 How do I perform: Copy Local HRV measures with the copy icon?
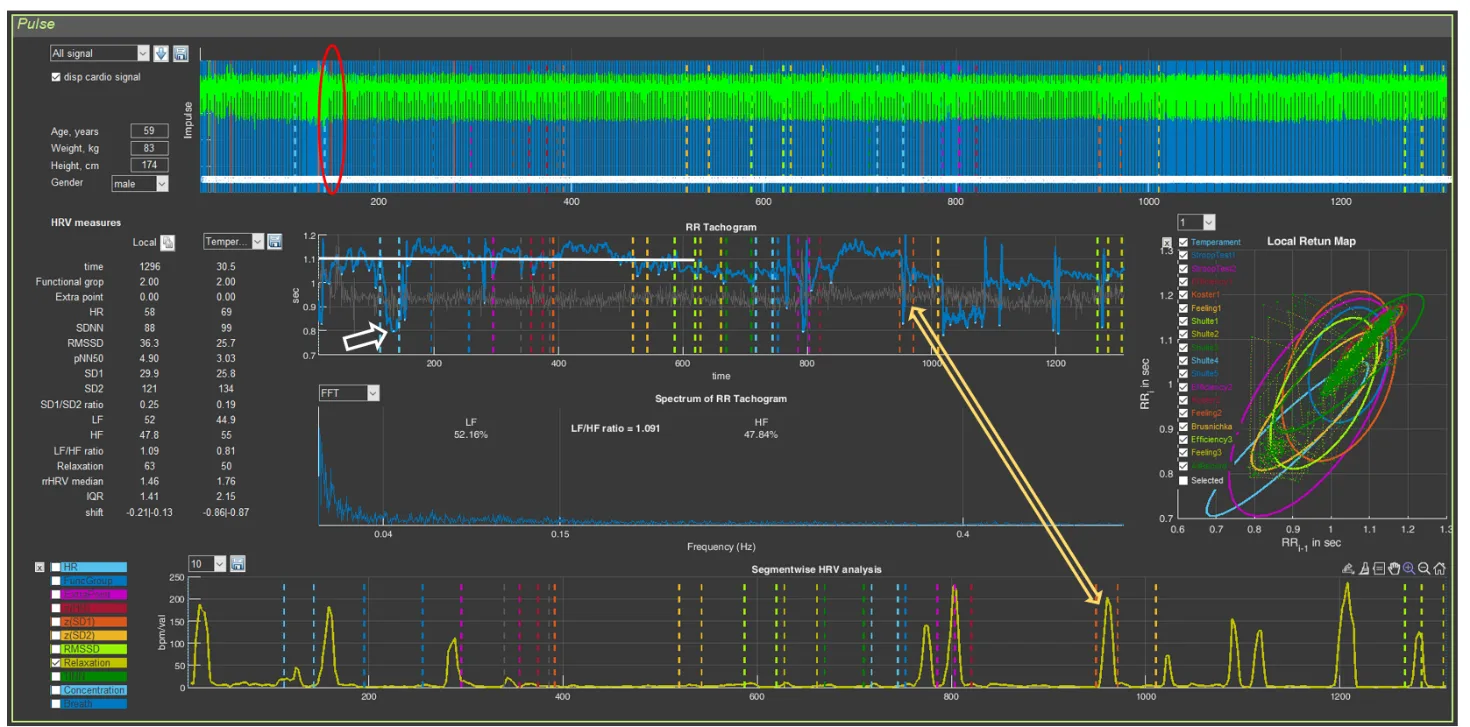point(169,242)
